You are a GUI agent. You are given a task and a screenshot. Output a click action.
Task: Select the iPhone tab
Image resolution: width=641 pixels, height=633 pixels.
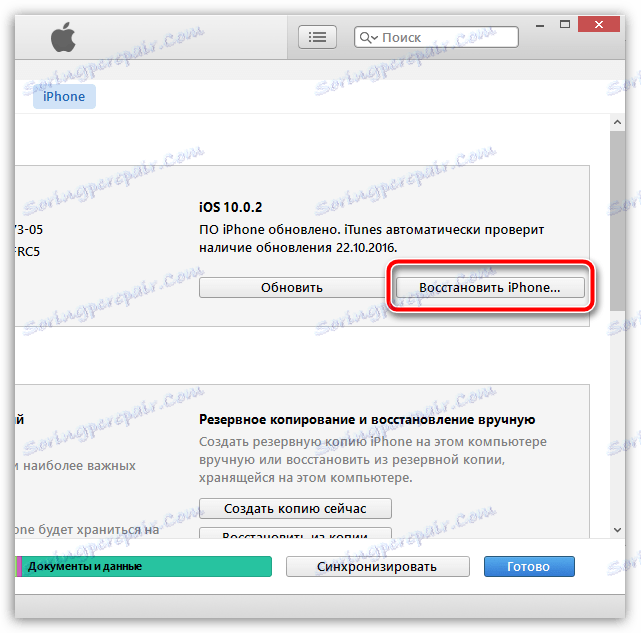tap(64, 97)
